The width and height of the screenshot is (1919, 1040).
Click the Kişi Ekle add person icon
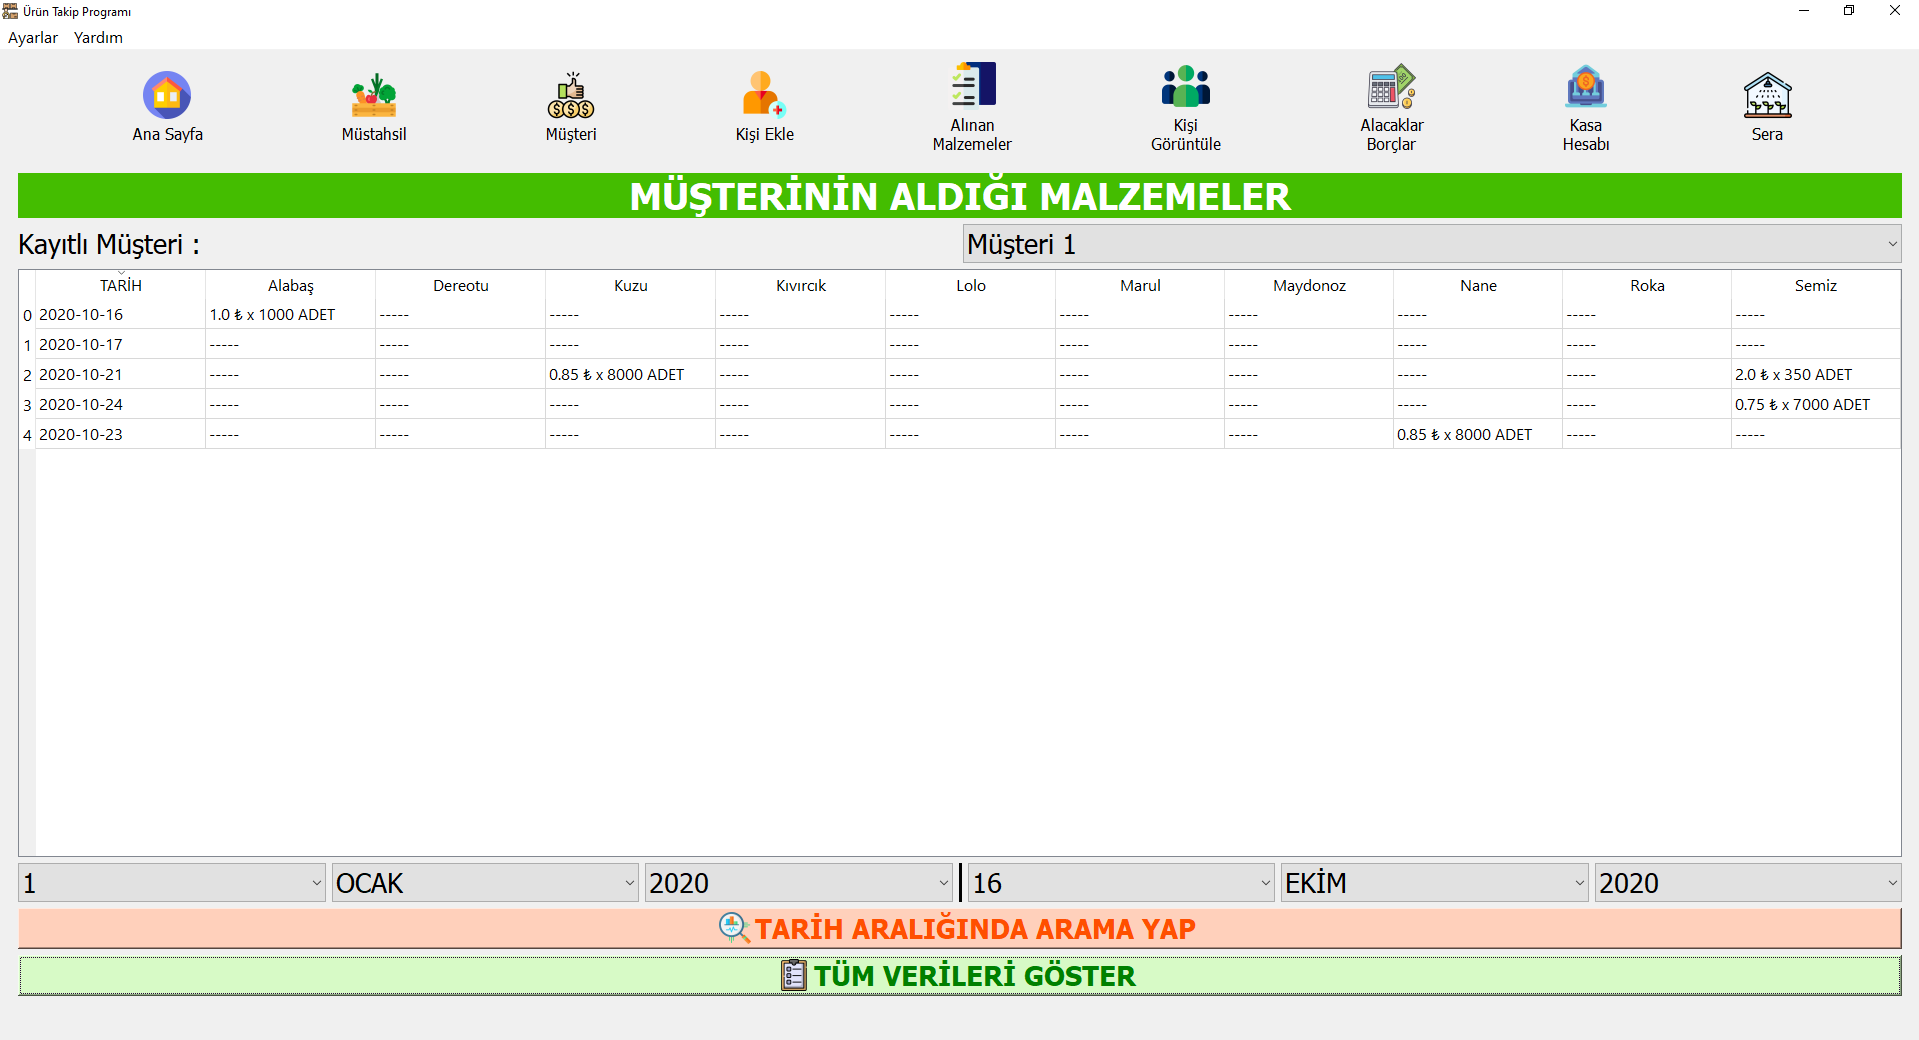tap(764, 96)
